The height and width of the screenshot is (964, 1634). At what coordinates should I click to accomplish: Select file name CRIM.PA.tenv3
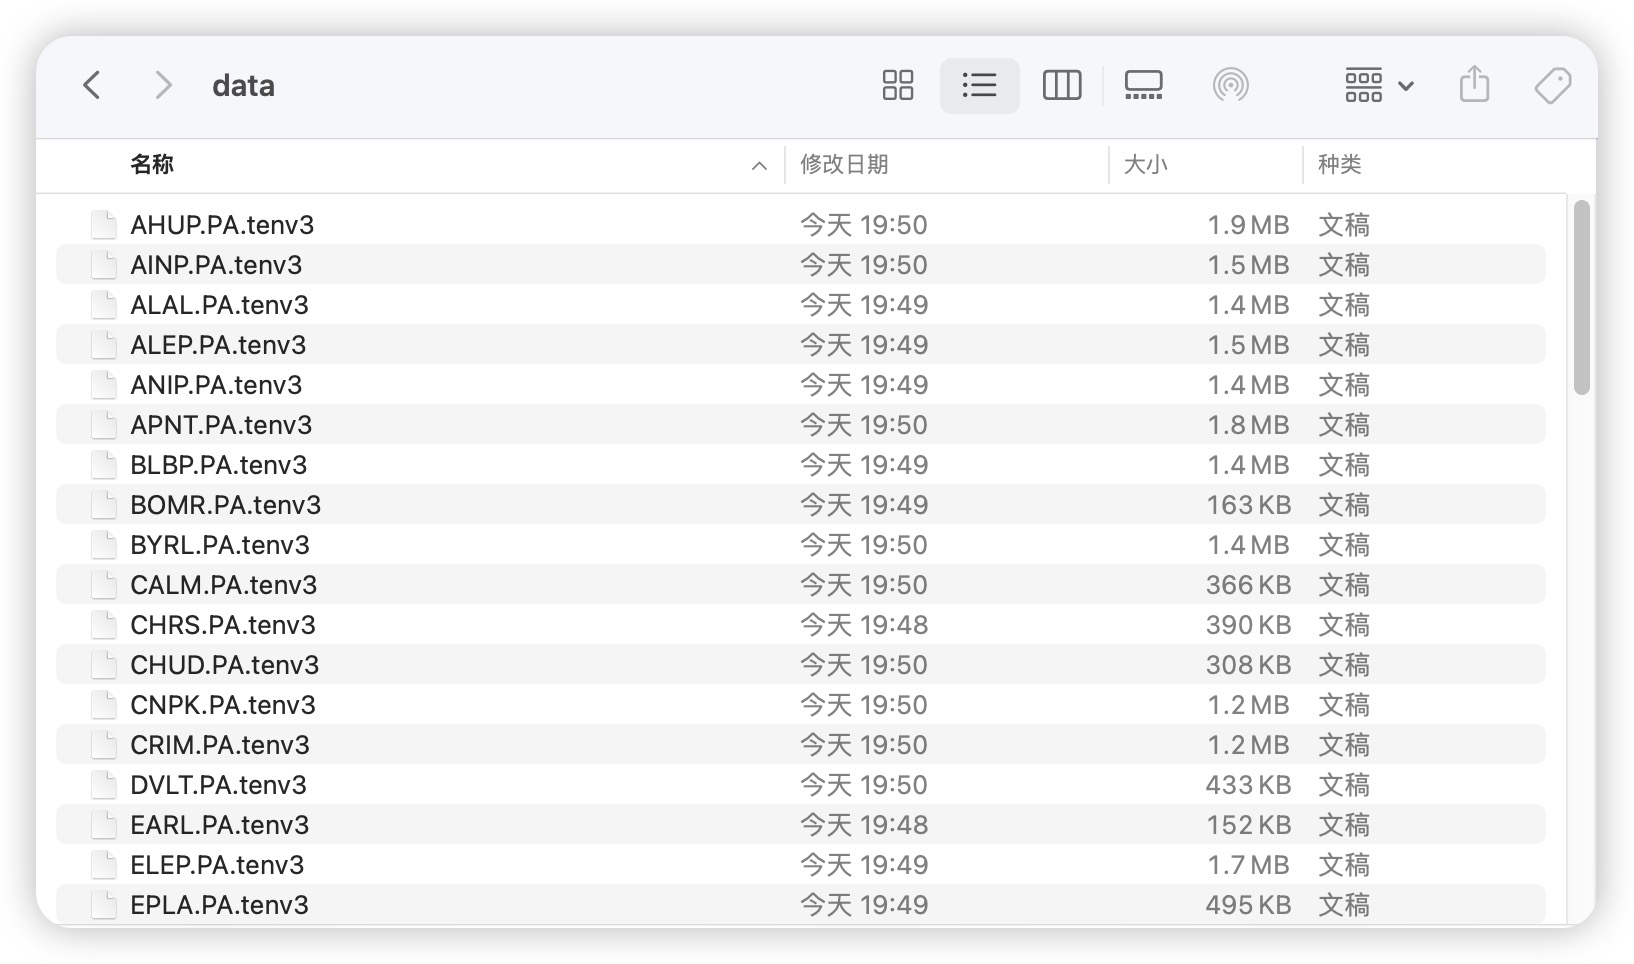220,745
